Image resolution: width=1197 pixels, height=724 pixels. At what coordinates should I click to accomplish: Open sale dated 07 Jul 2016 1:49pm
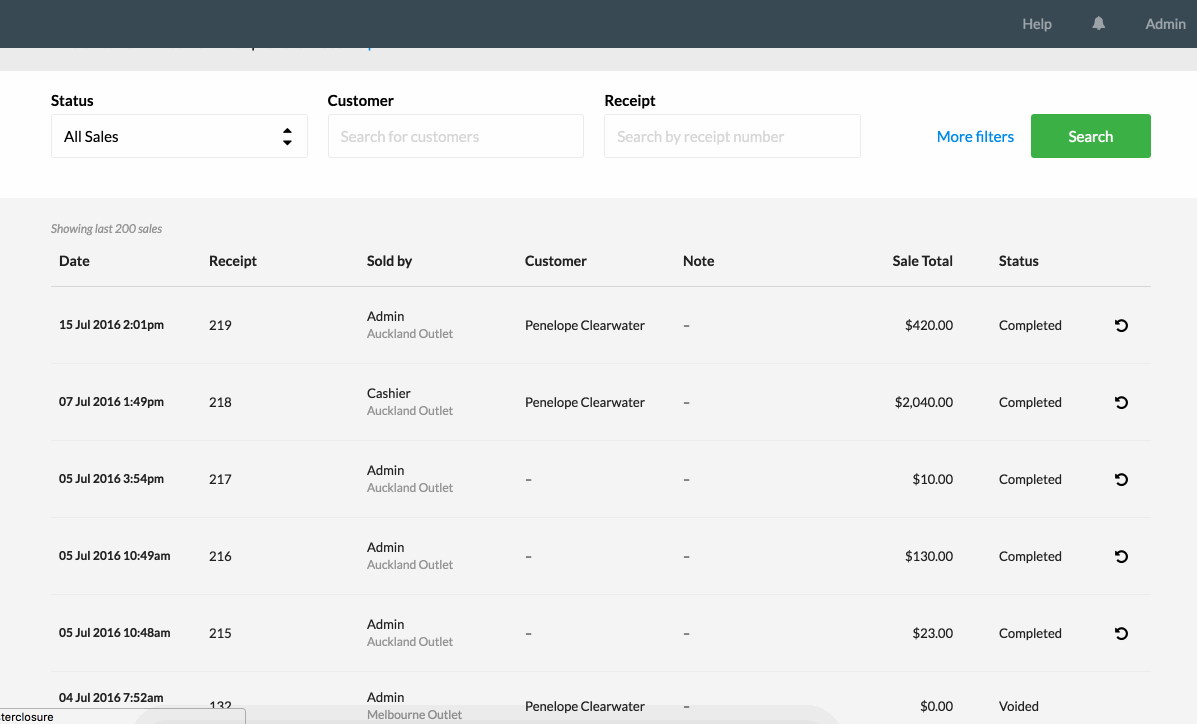click(x=111, y=402)
